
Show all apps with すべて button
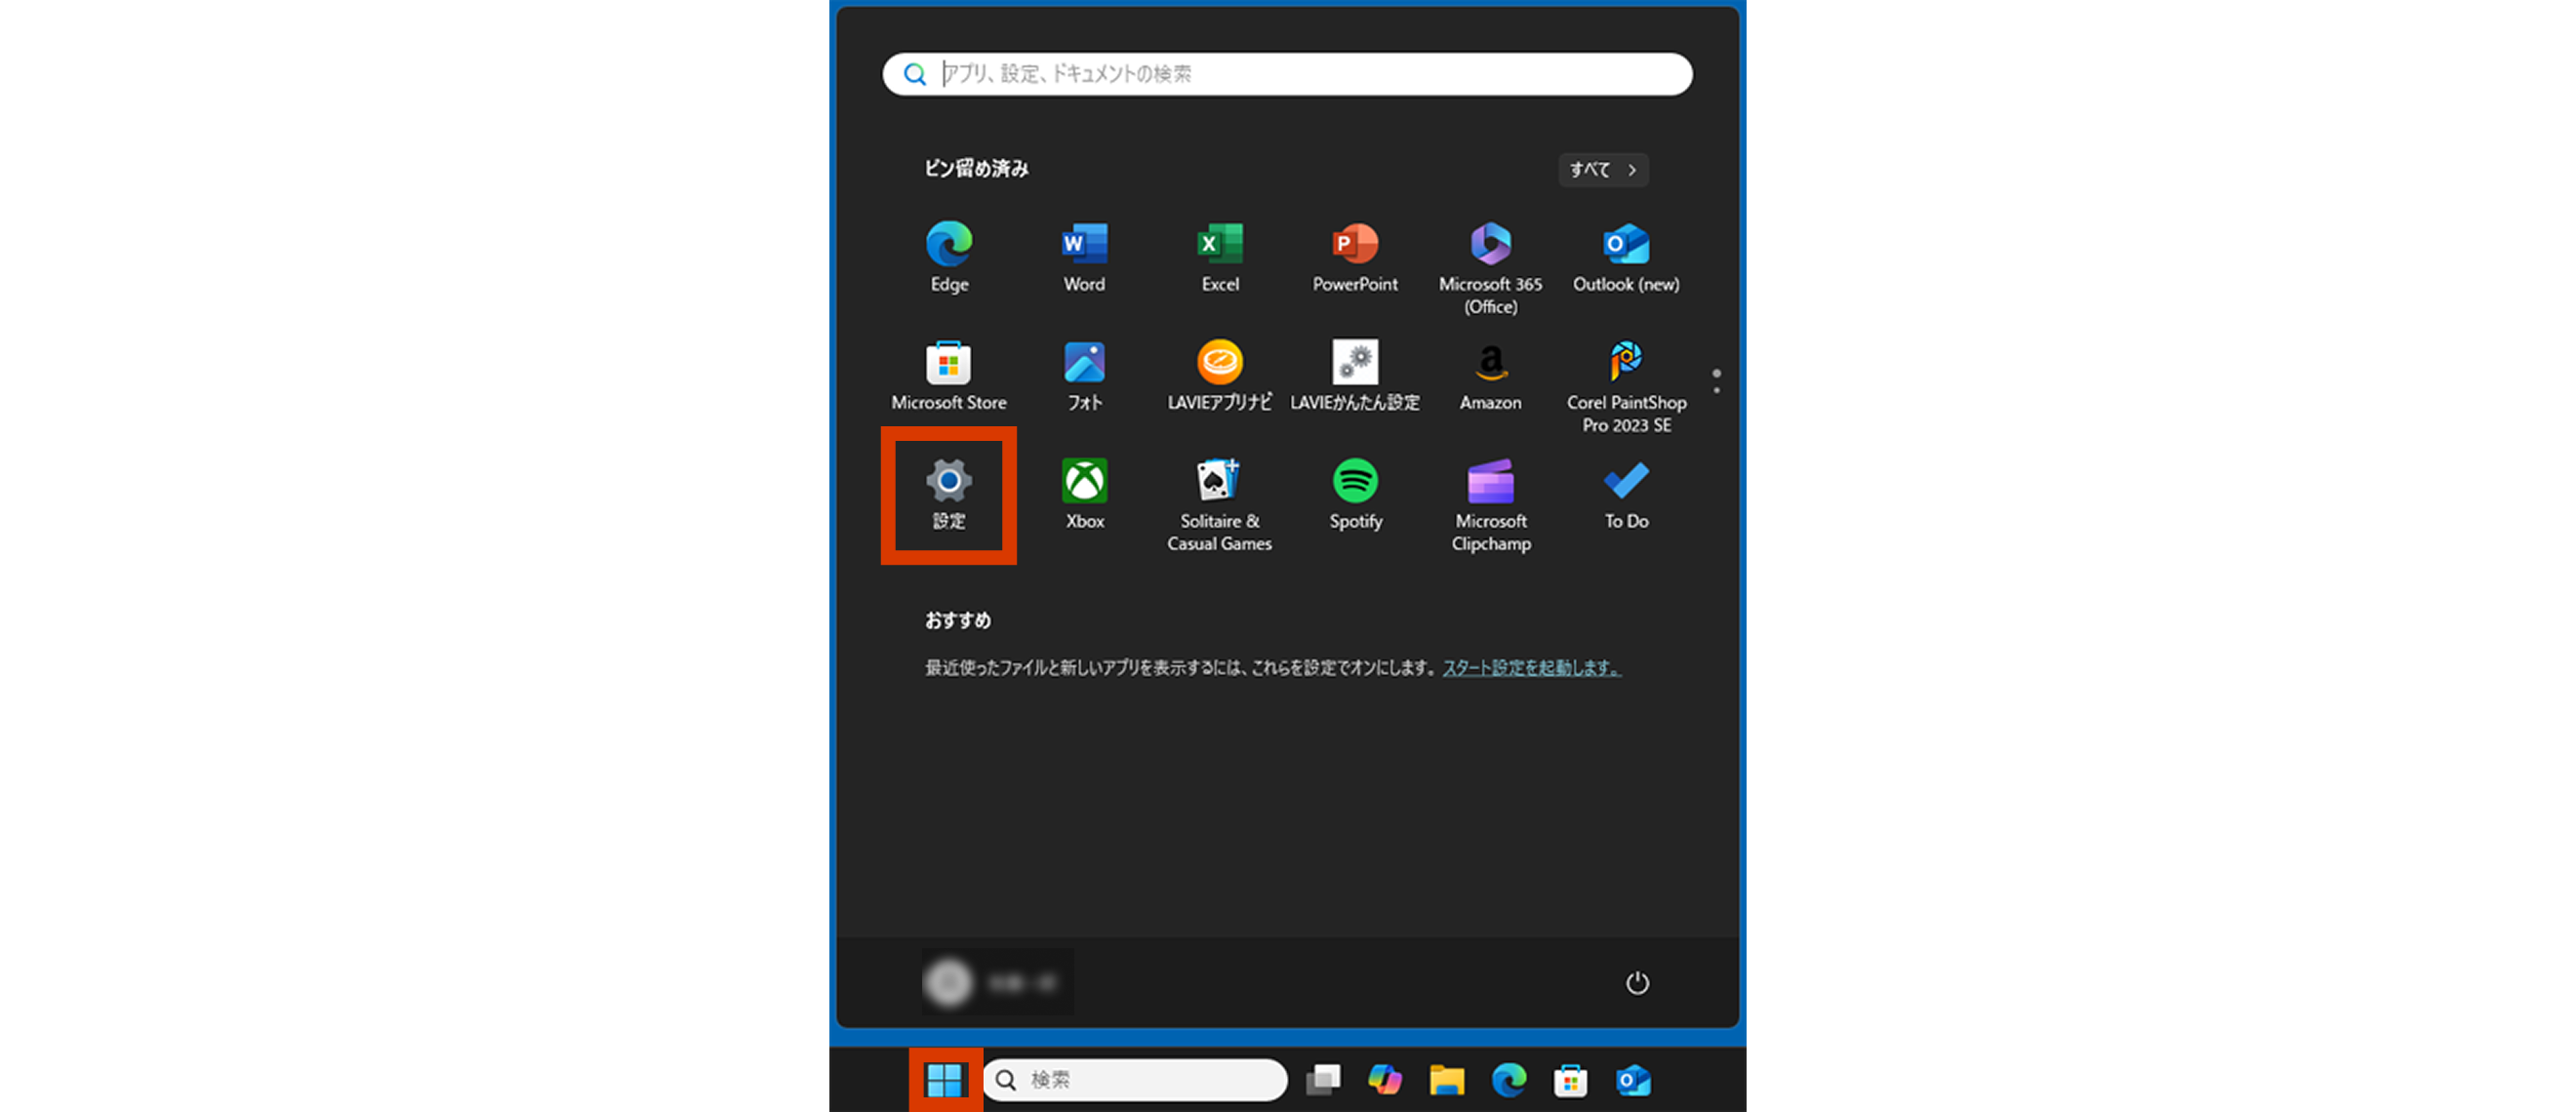click(1603, 170)
